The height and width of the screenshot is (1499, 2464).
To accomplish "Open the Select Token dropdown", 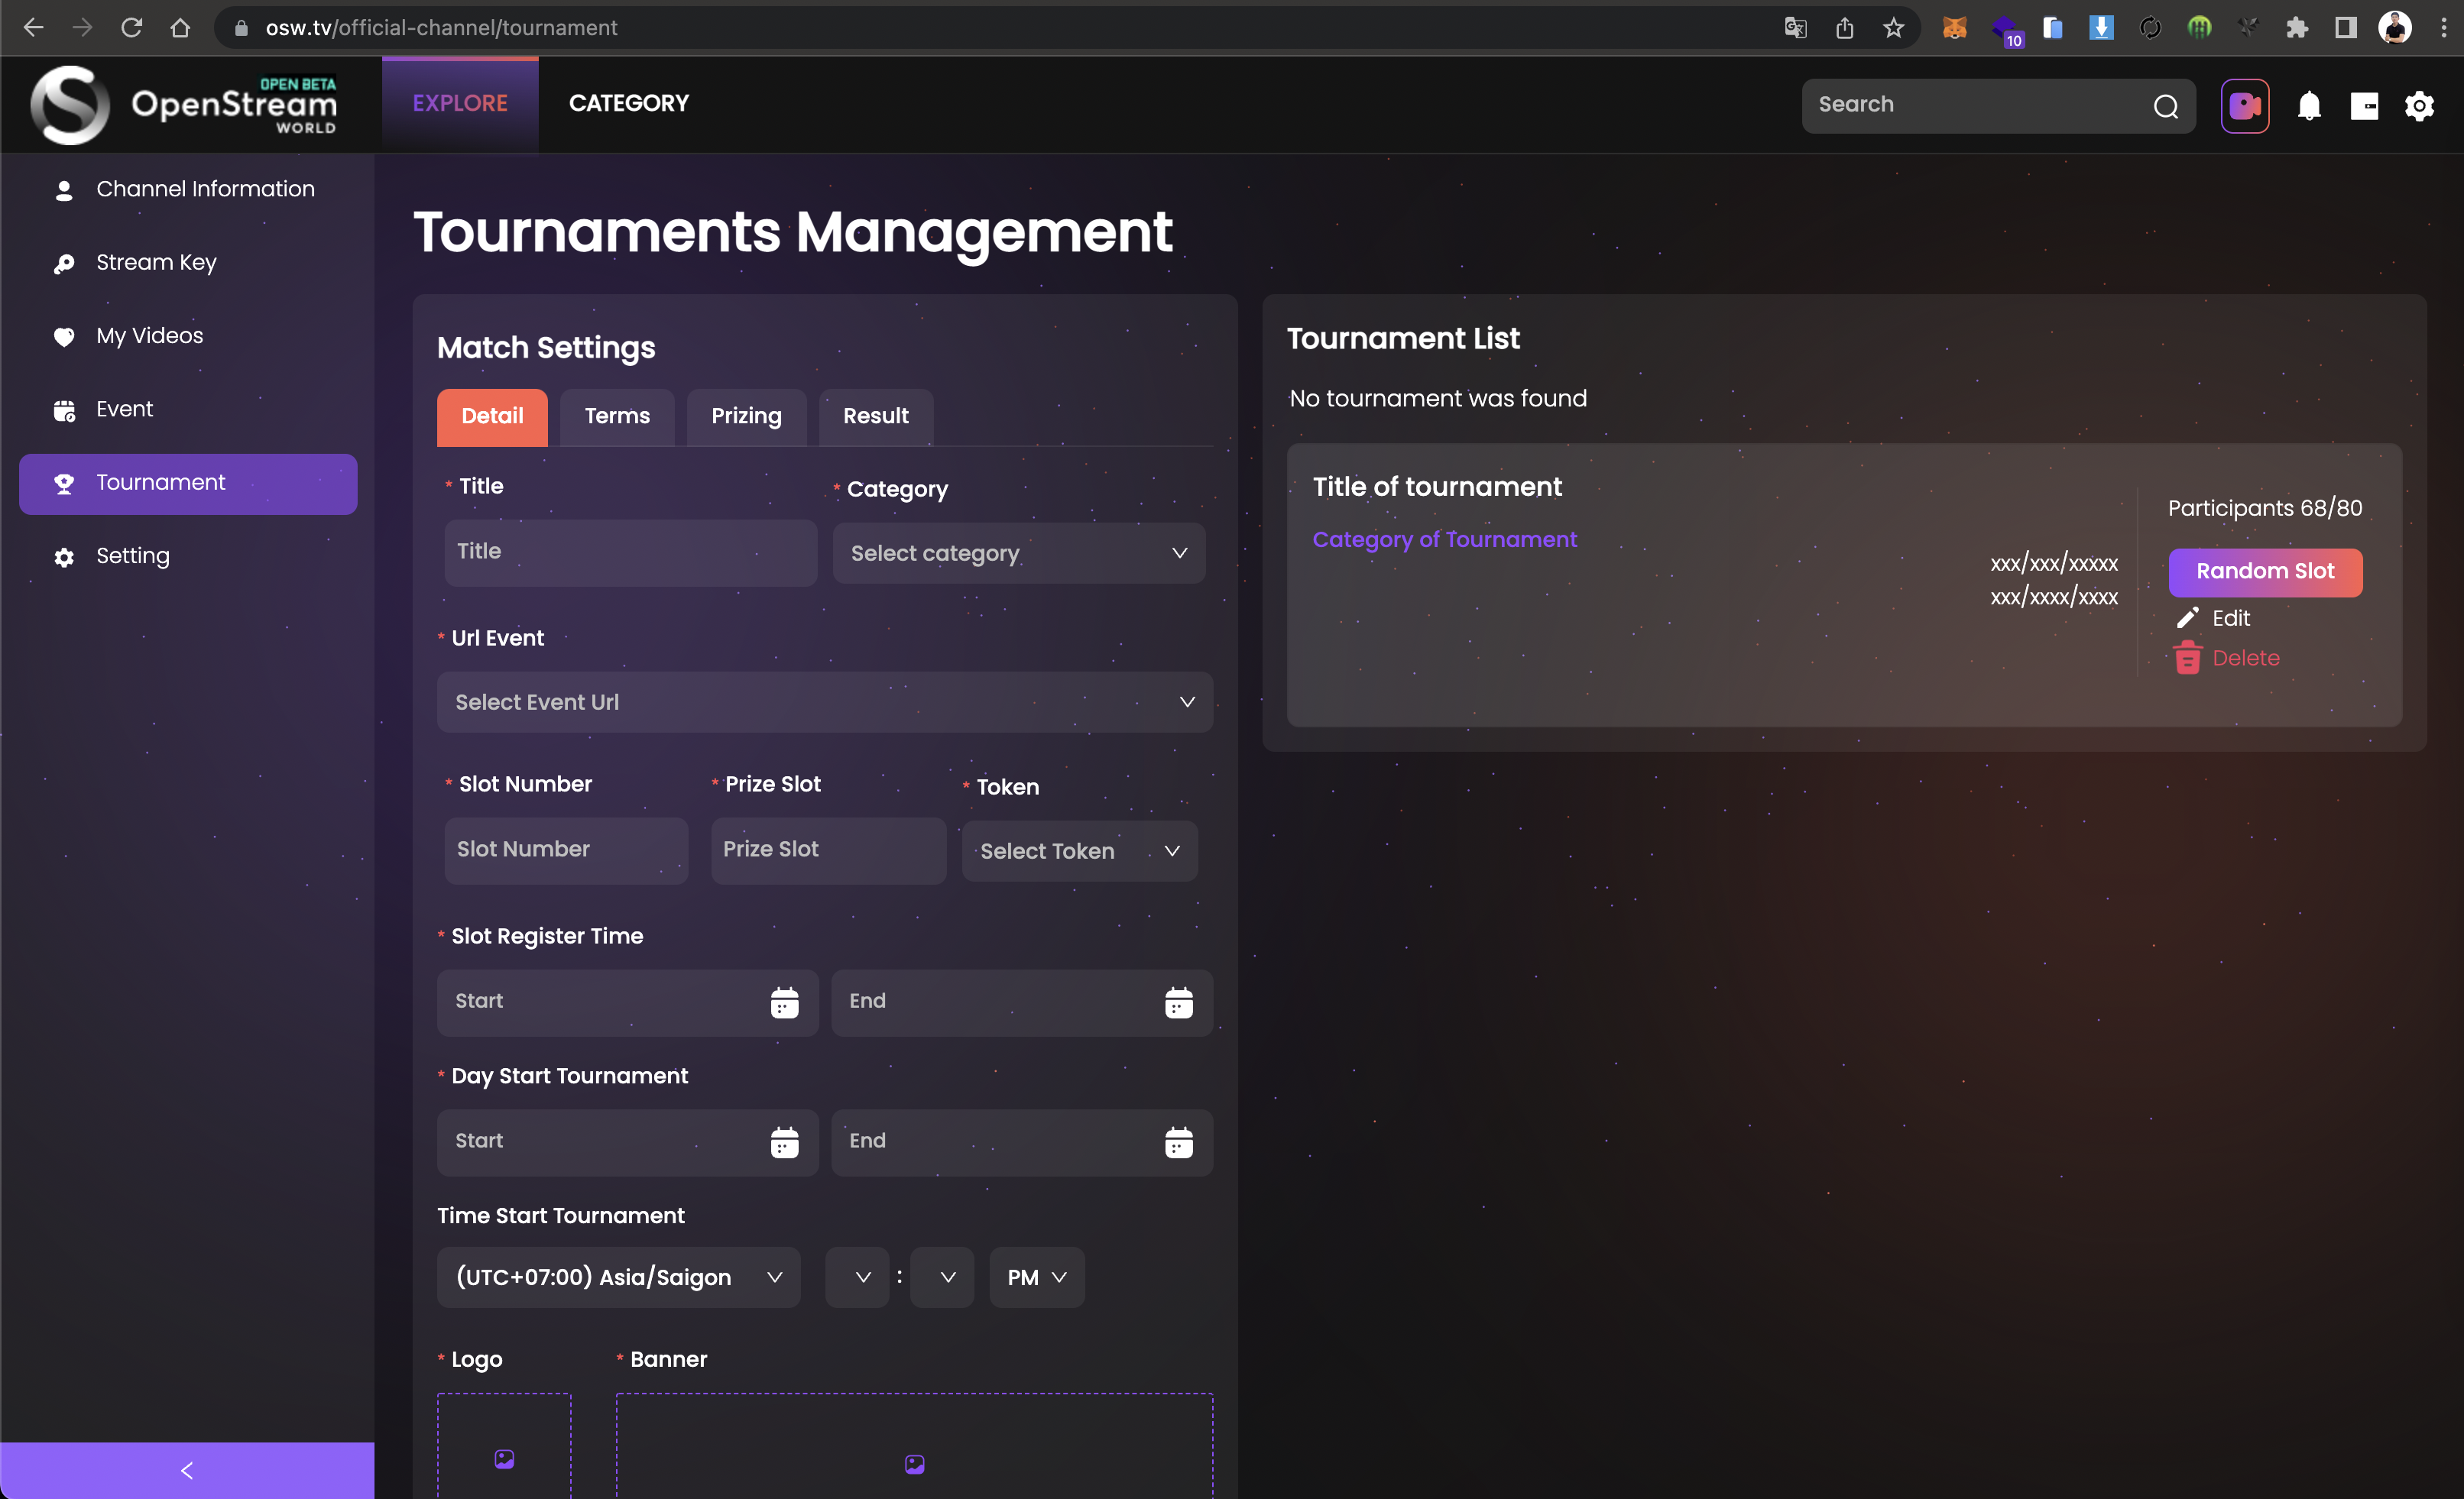I will [1079, 851].
